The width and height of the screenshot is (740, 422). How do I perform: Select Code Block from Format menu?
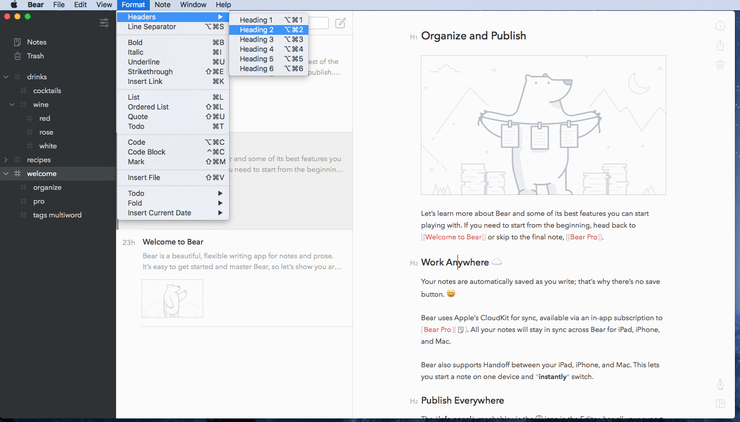click(147, 152)
